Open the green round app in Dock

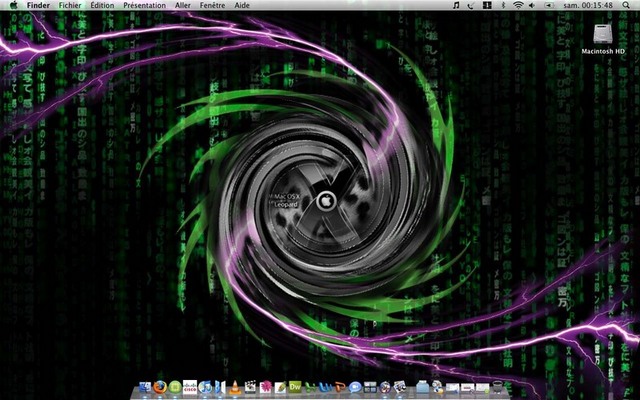[x=175, y=387]
